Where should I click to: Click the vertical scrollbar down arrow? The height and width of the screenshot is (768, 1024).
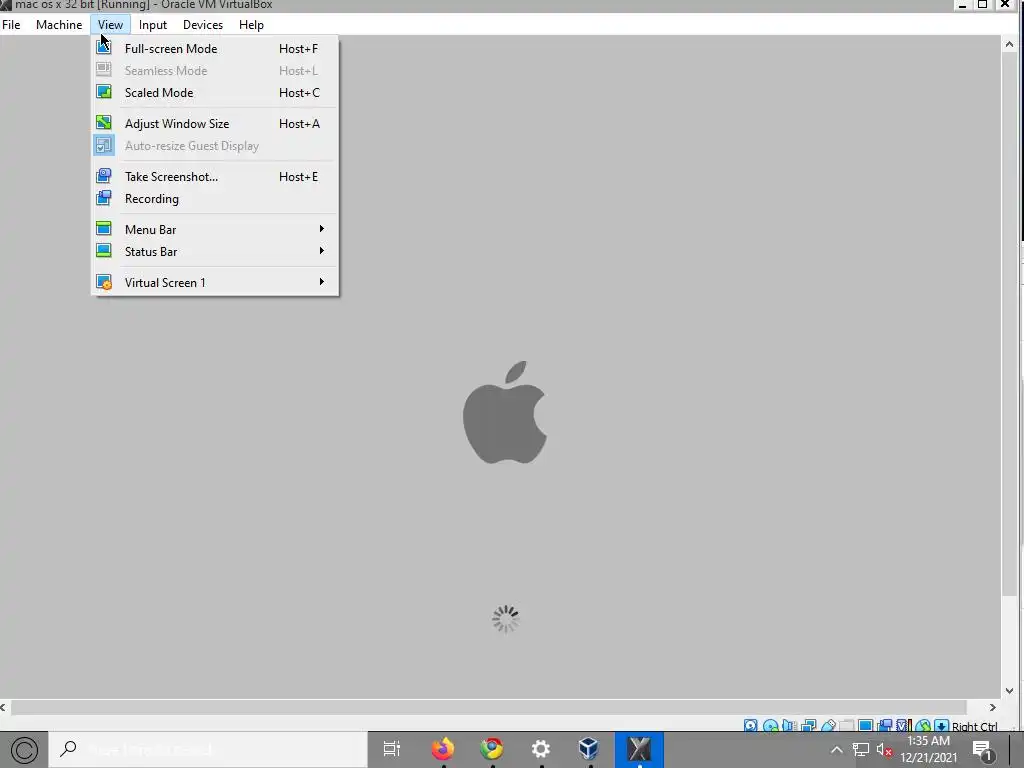click(x=1009, y=690)
